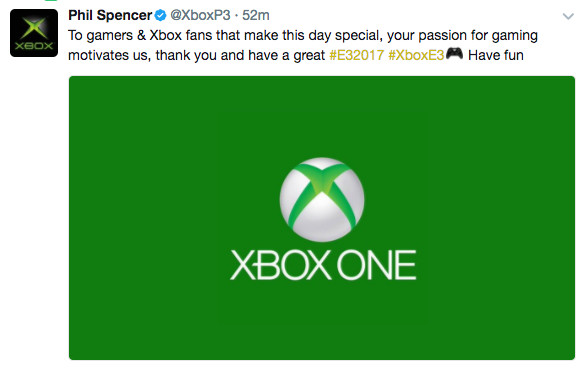
Task: Click the 'Have fun' text after emoji
Action: 496,55
